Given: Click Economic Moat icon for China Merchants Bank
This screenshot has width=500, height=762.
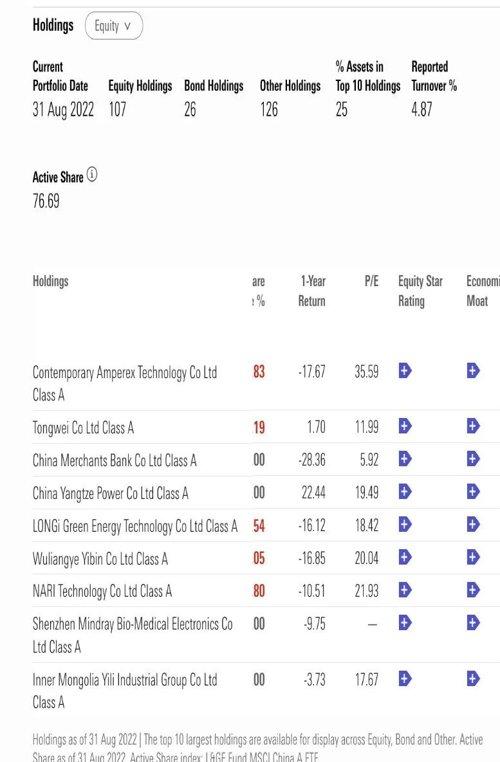Looking at the screenshot, I should (473, 459).
